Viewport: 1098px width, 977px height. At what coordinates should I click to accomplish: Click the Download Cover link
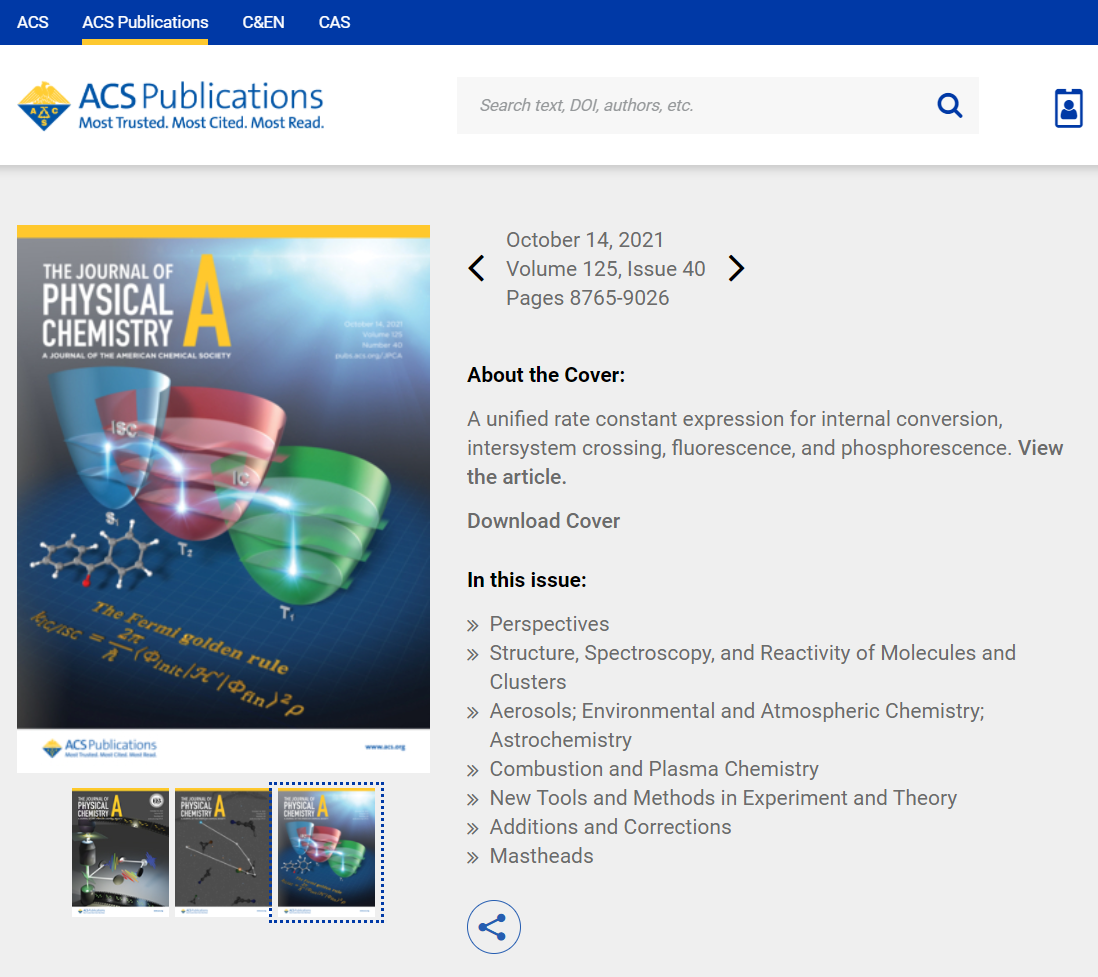click(x=543, y=521)
